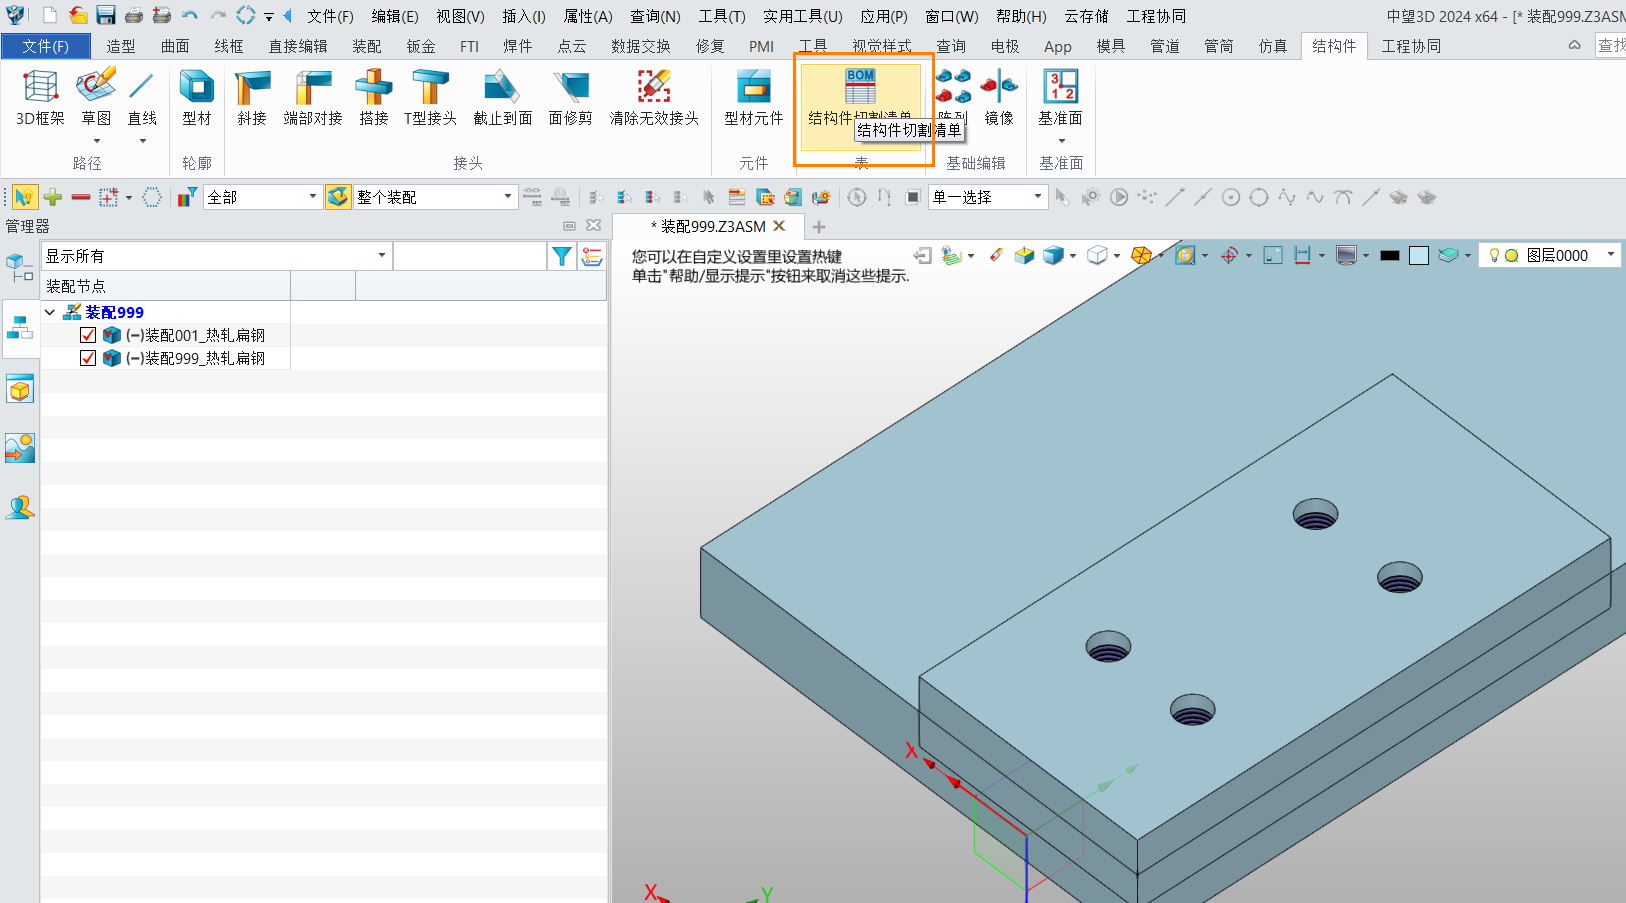Select the 镜像 mirror tool
Image resolution: width=1626 pixels, height=903 pixels.
tap(999, 97)
